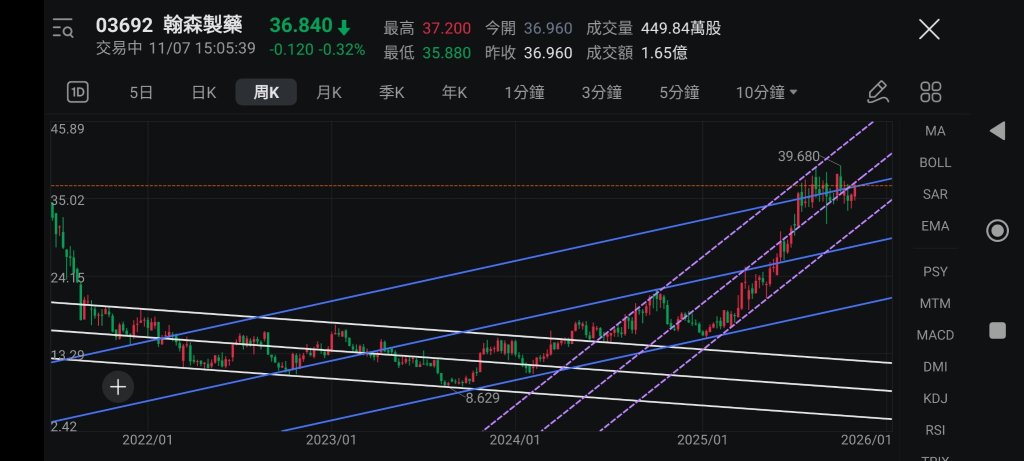Open the 10分鐘 interval dropdown

[x=767, y=93]
